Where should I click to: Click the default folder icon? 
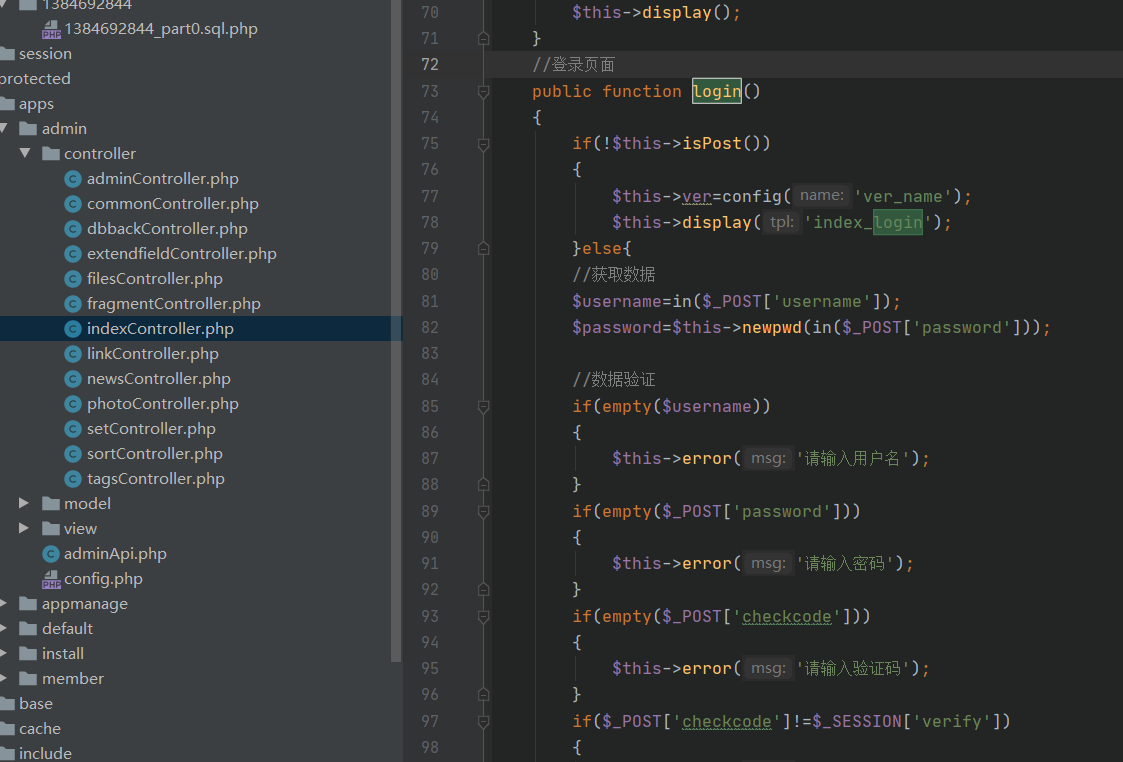[28, 629]
